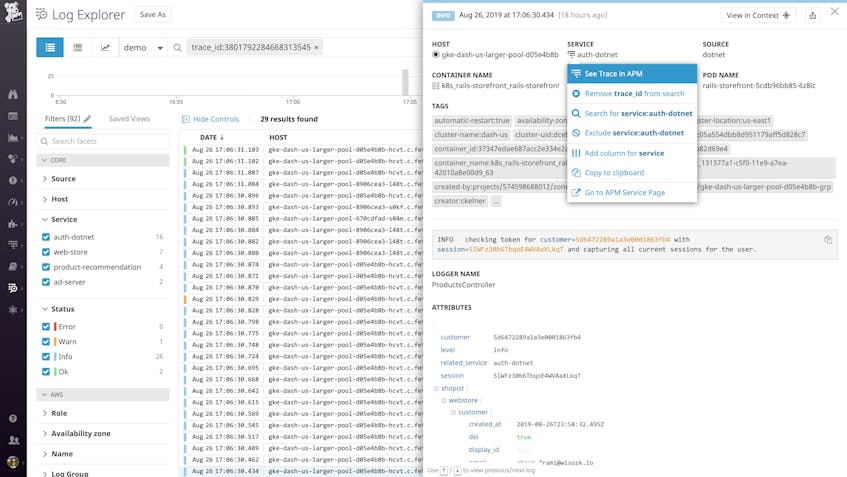
Task: Collapse the CORE facet group
Action: coord(103,160)
